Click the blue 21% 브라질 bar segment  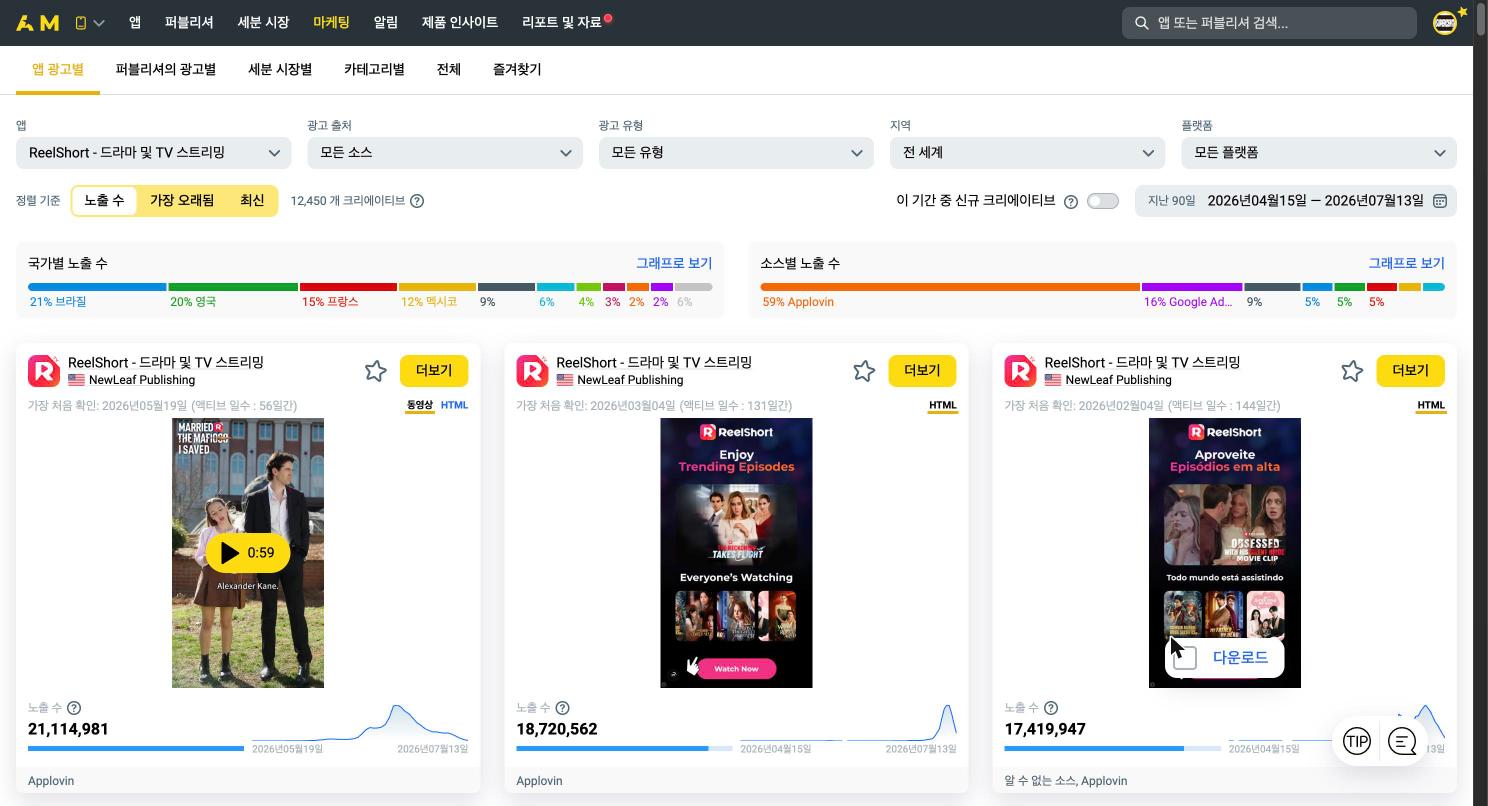(x=97, y=287)
